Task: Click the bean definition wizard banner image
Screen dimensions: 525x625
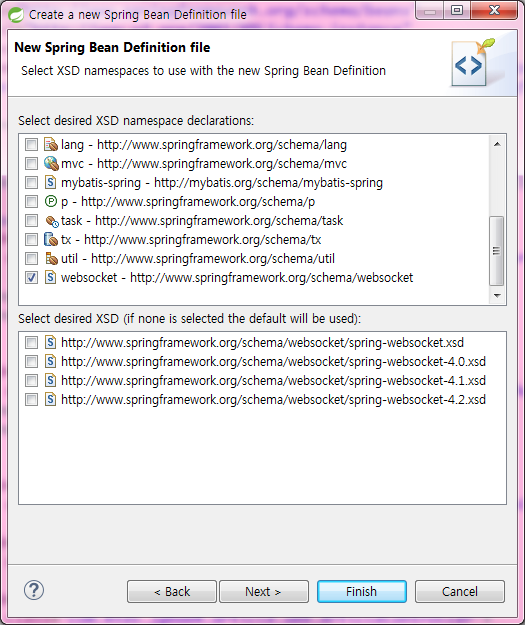Action: pos(474,63)
